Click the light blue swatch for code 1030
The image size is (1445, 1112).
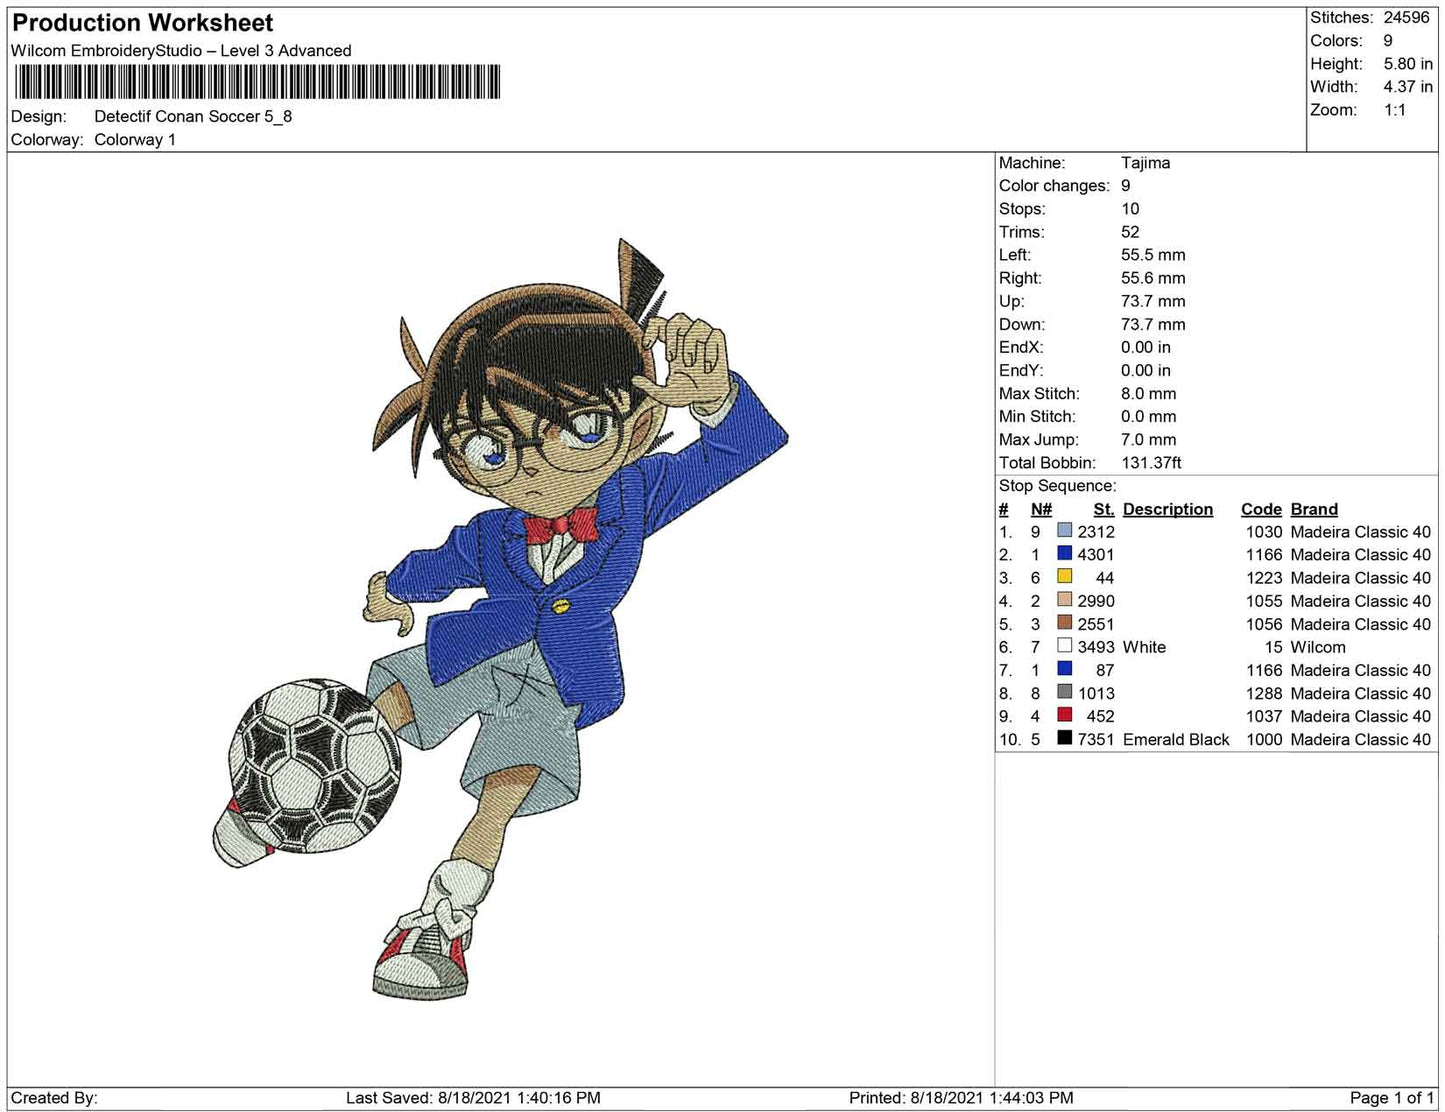[x=1064, y=531]
